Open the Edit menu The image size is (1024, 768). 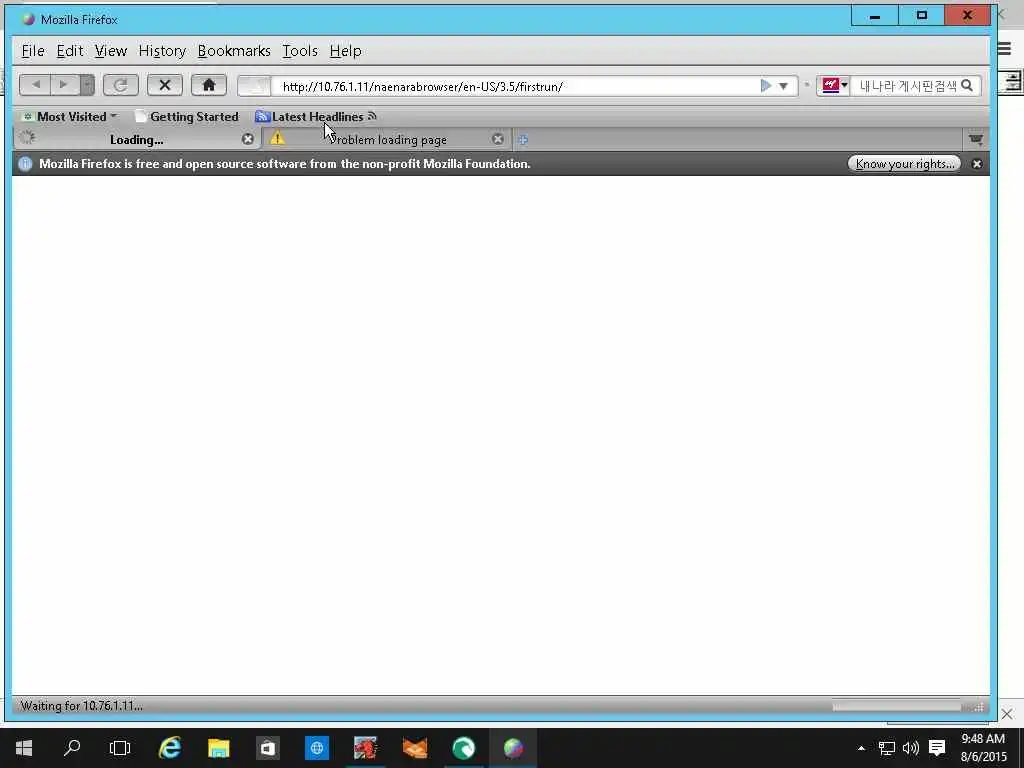[70, 51]
